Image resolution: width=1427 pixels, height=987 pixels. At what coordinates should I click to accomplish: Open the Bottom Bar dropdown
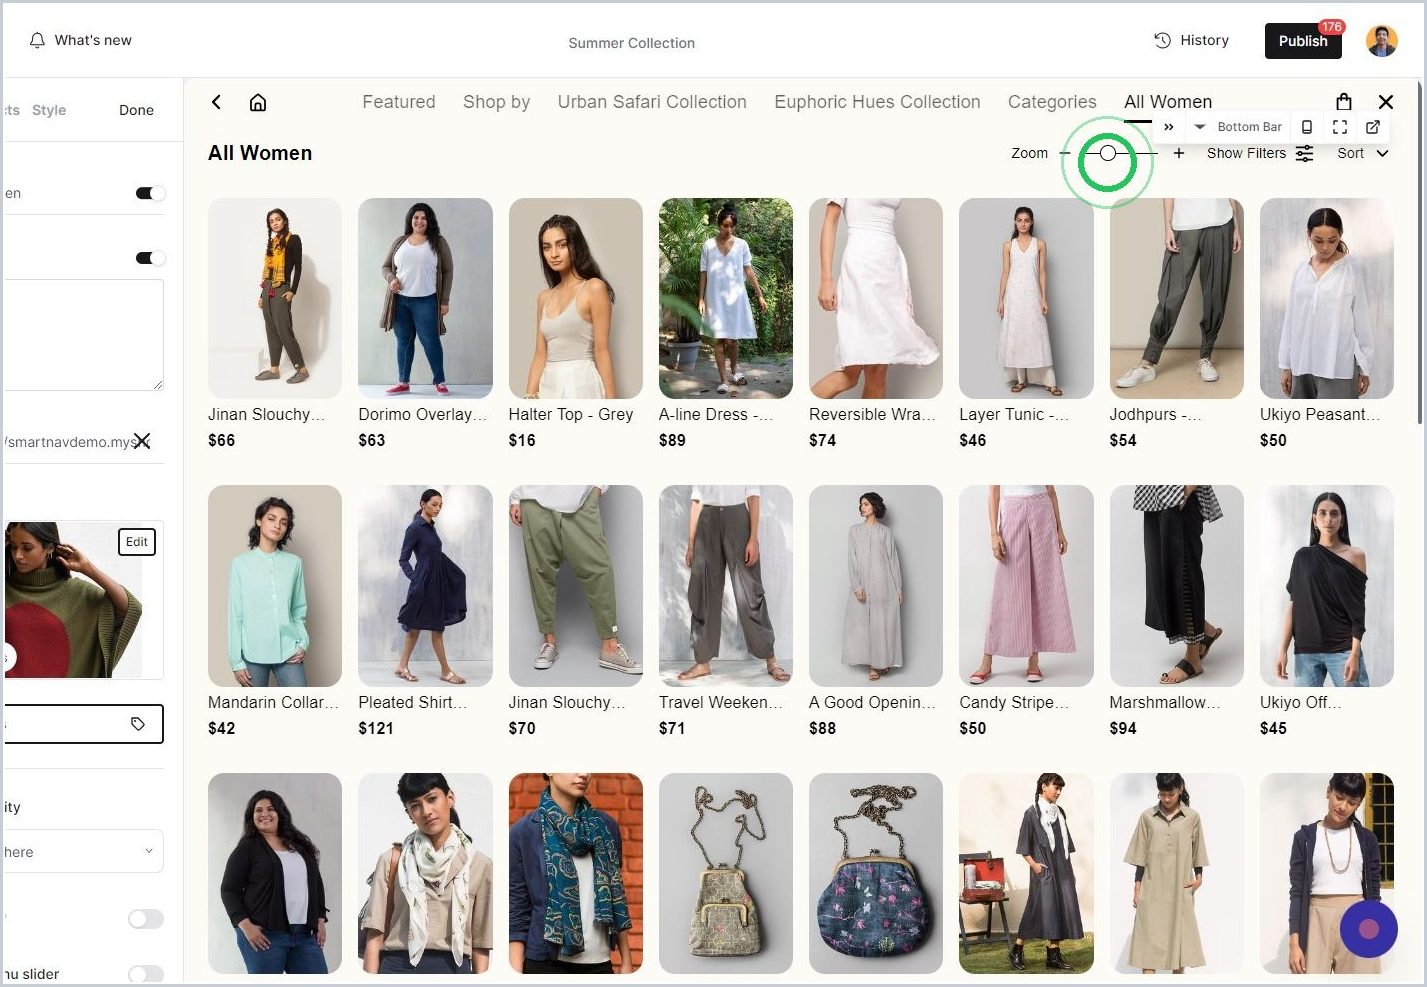click(1238, 127)
